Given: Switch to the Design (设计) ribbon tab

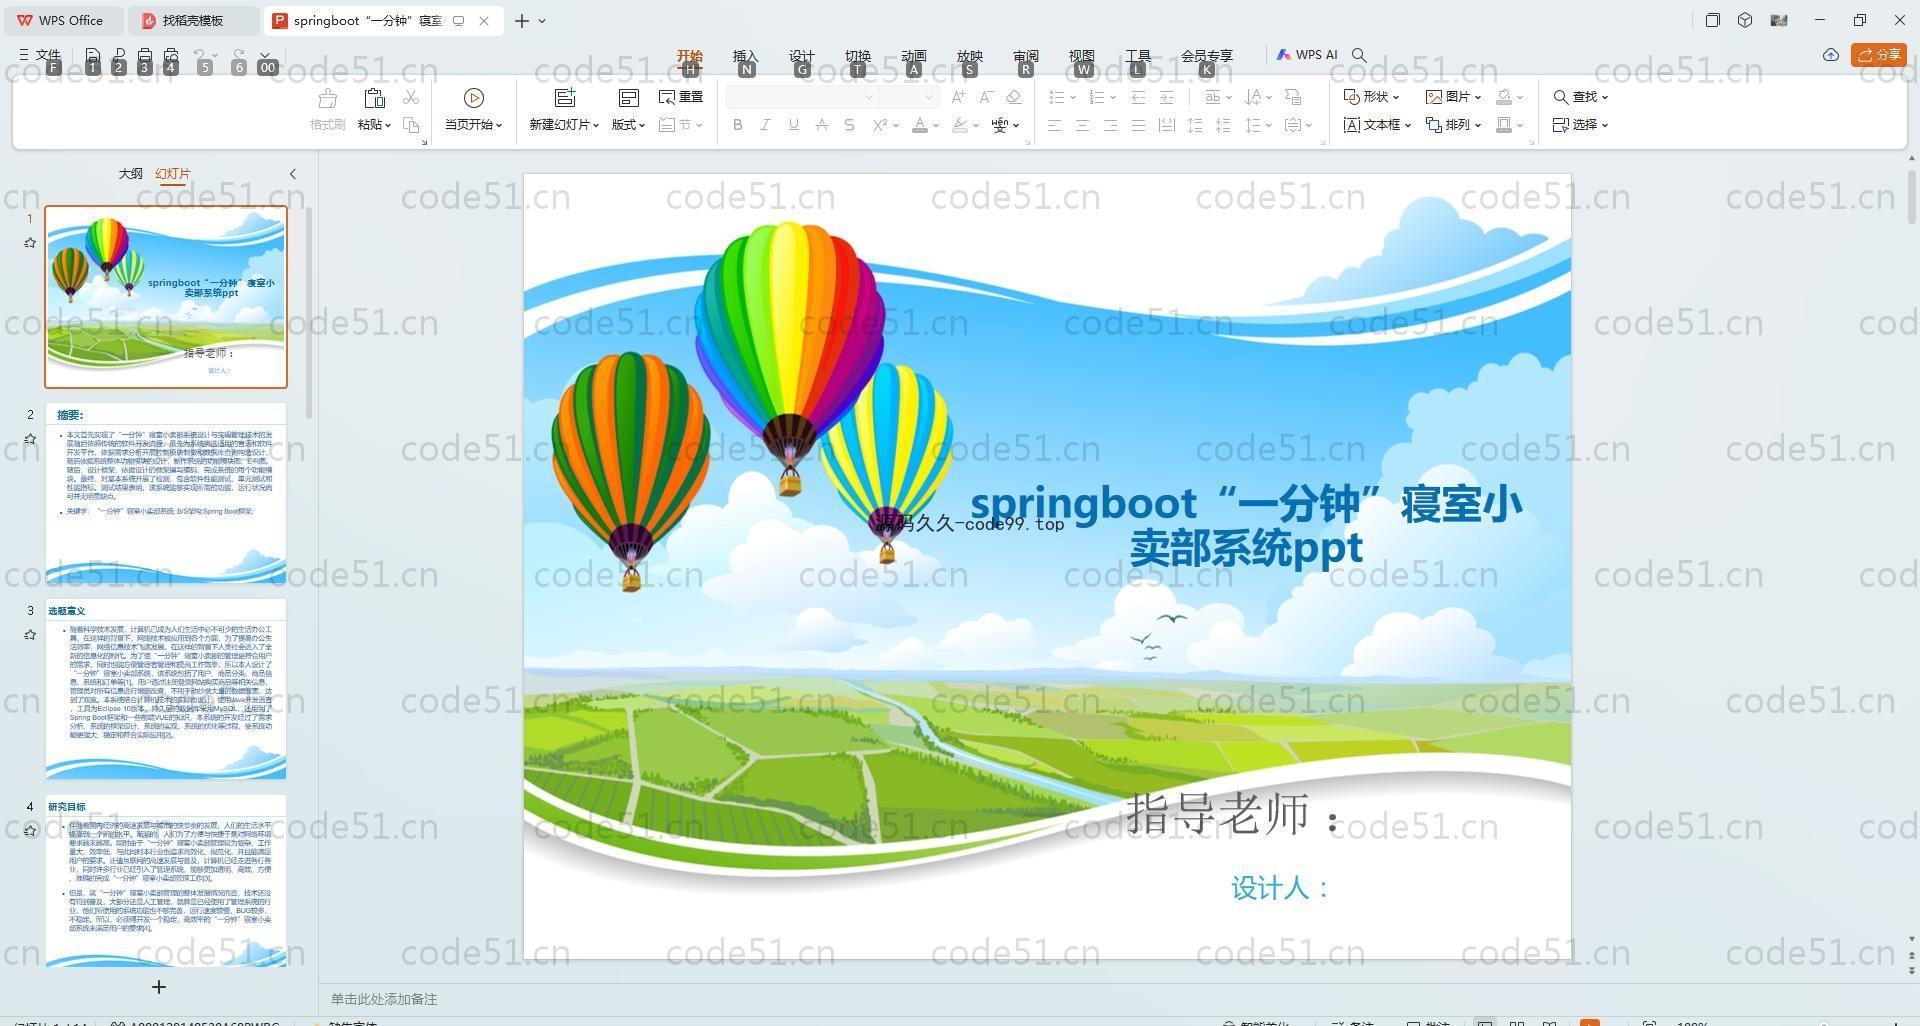Looking at the screenshot, I should click(801, 55).
